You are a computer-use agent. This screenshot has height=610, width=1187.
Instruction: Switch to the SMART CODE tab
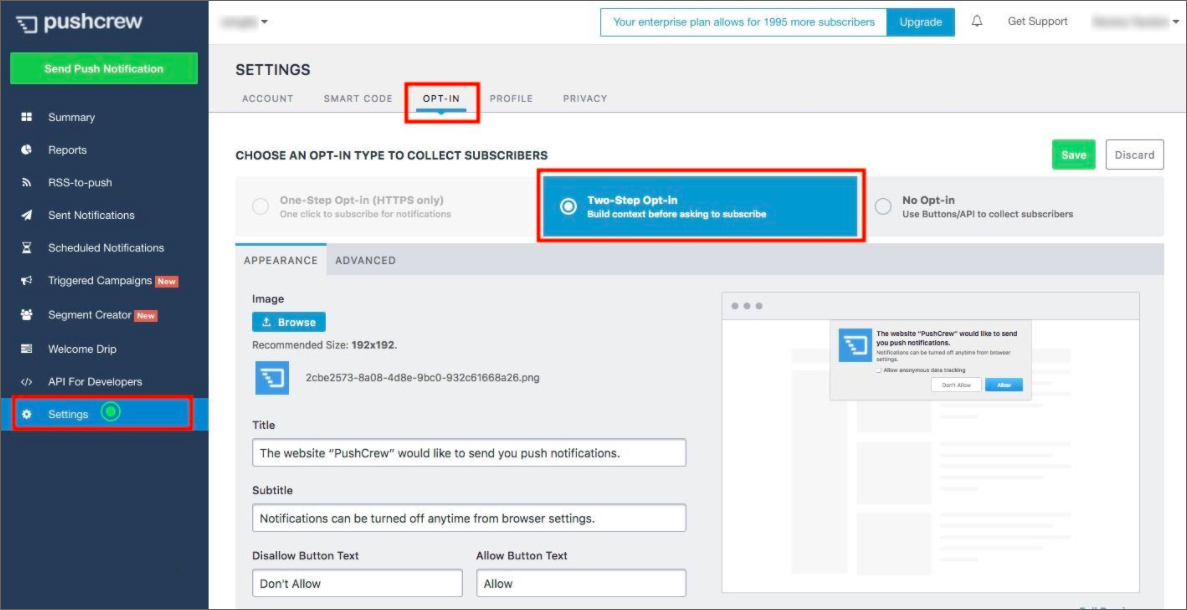coord(358,98)
